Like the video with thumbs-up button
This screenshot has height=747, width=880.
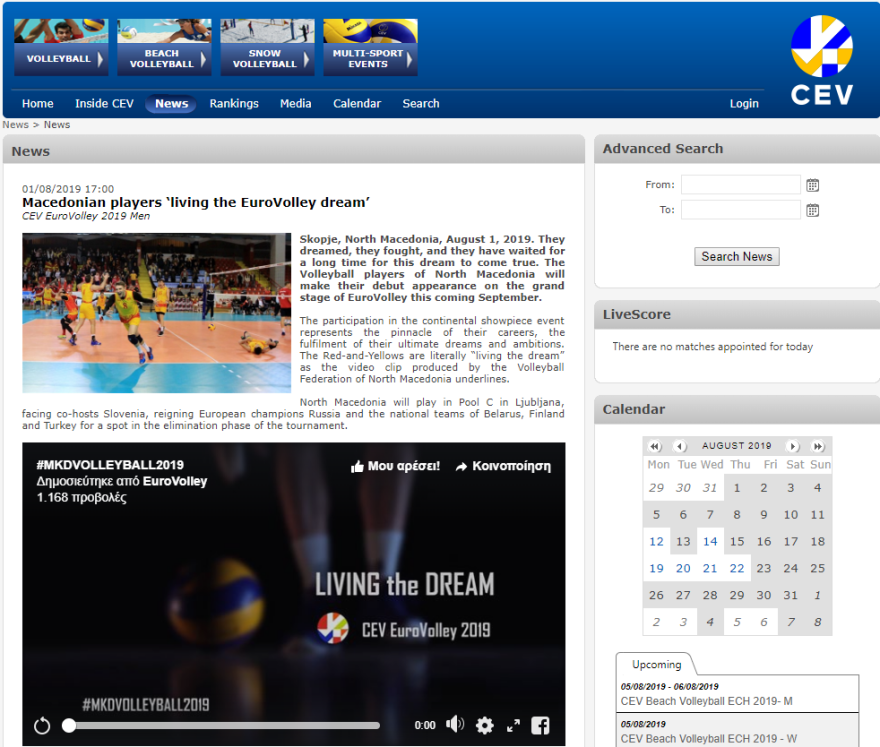[x=395, y=466]
